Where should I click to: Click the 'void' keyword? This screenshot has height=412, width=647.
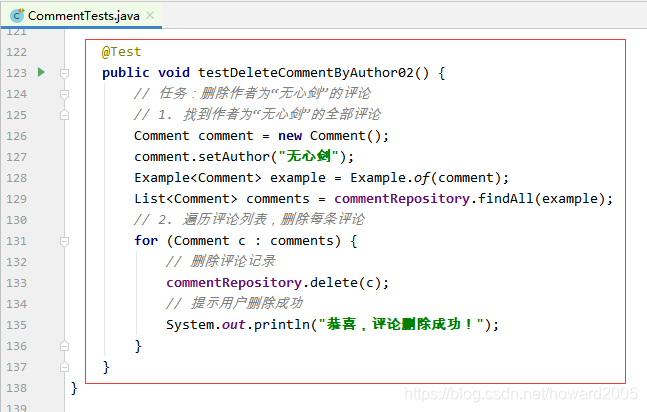[x=174, y=73]
